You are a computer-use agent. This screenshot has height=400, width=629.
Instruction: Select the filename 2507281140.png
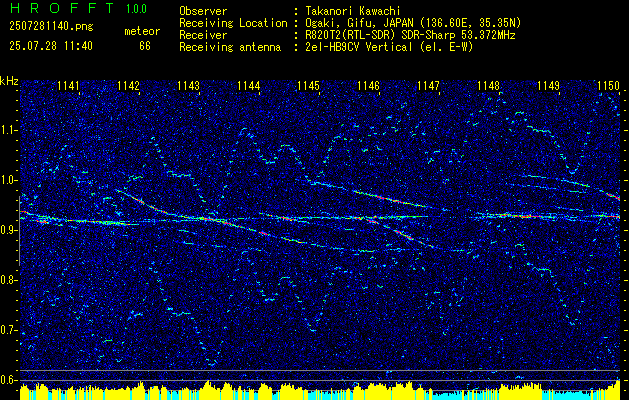[51, 27]
